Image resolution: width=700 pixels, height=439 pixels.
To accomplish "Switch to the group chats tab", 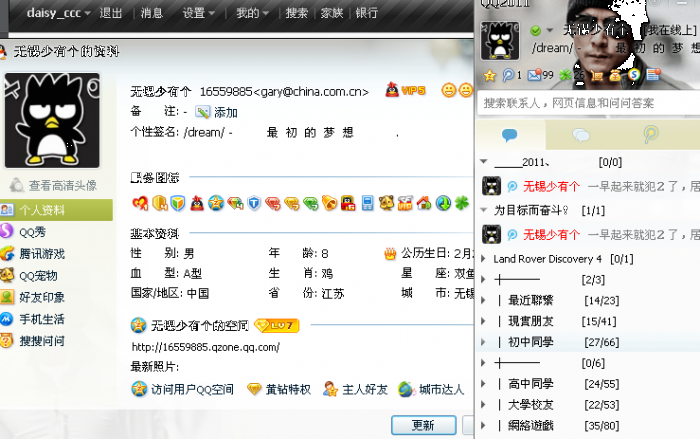I will [x=580, y=134].
